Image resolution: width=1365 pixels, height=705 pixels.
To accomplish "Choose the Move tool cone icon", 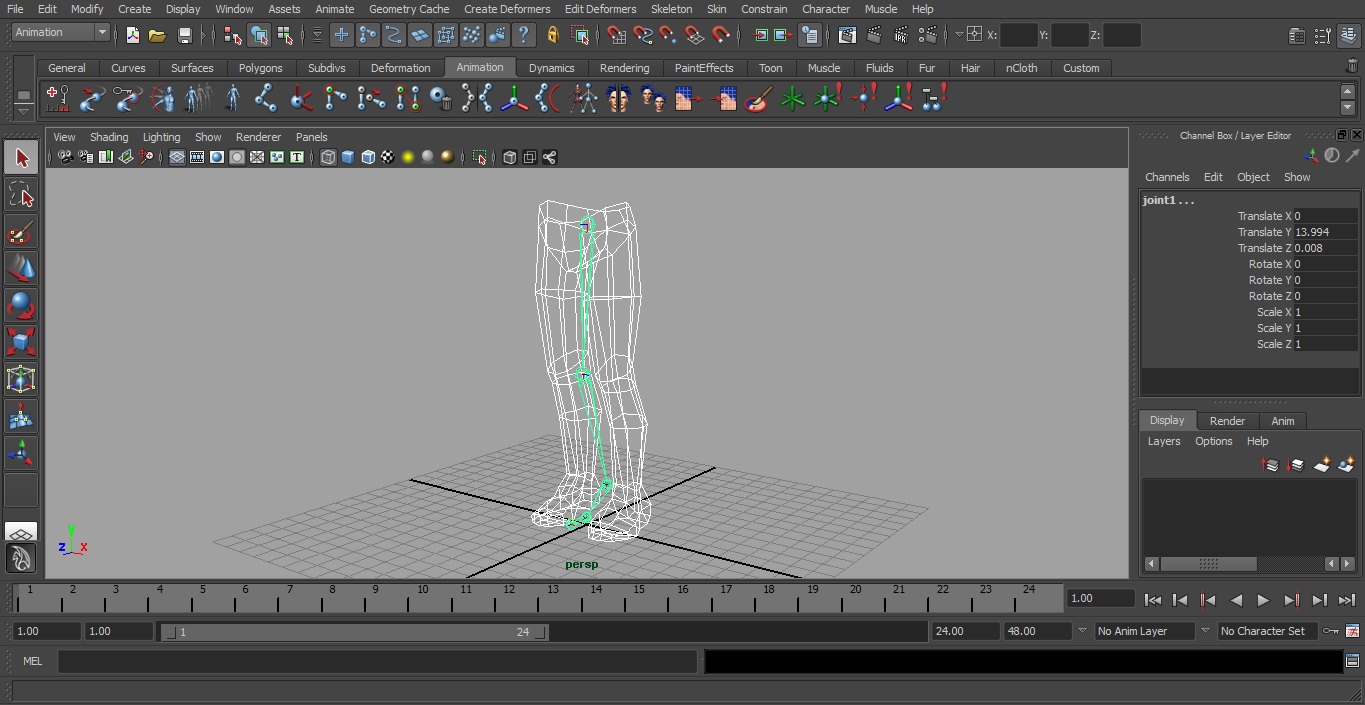I will 21,268.
